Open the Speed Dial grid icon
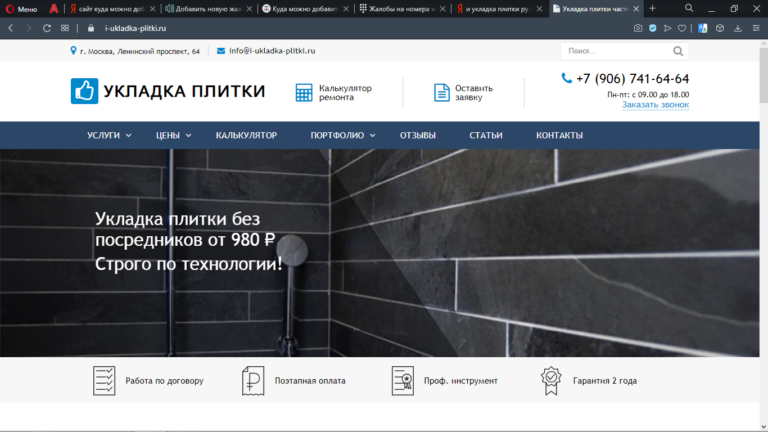Viewport: 768px width, 432px height. click(x=65, y=28)
